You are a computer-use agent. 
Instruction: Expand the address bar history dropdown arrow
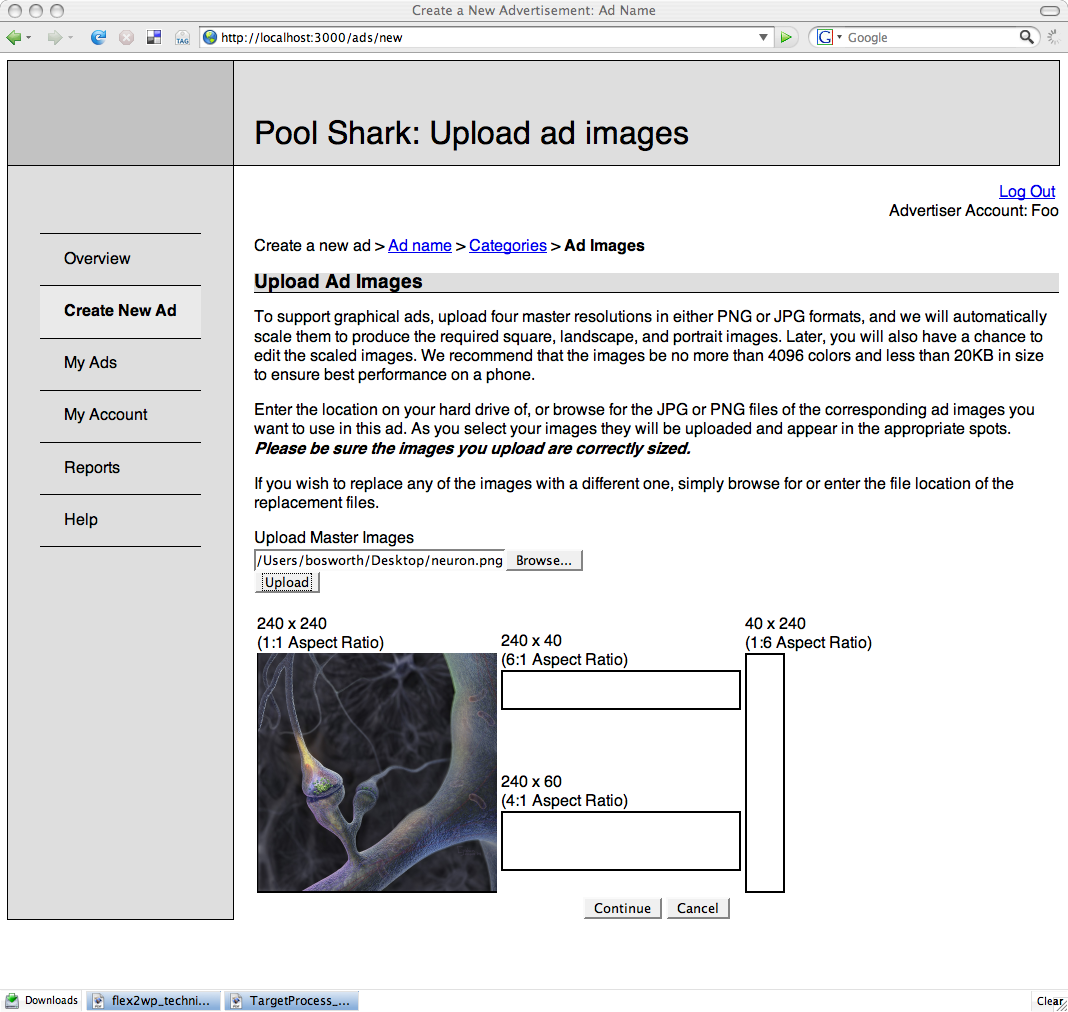point(763,37)
